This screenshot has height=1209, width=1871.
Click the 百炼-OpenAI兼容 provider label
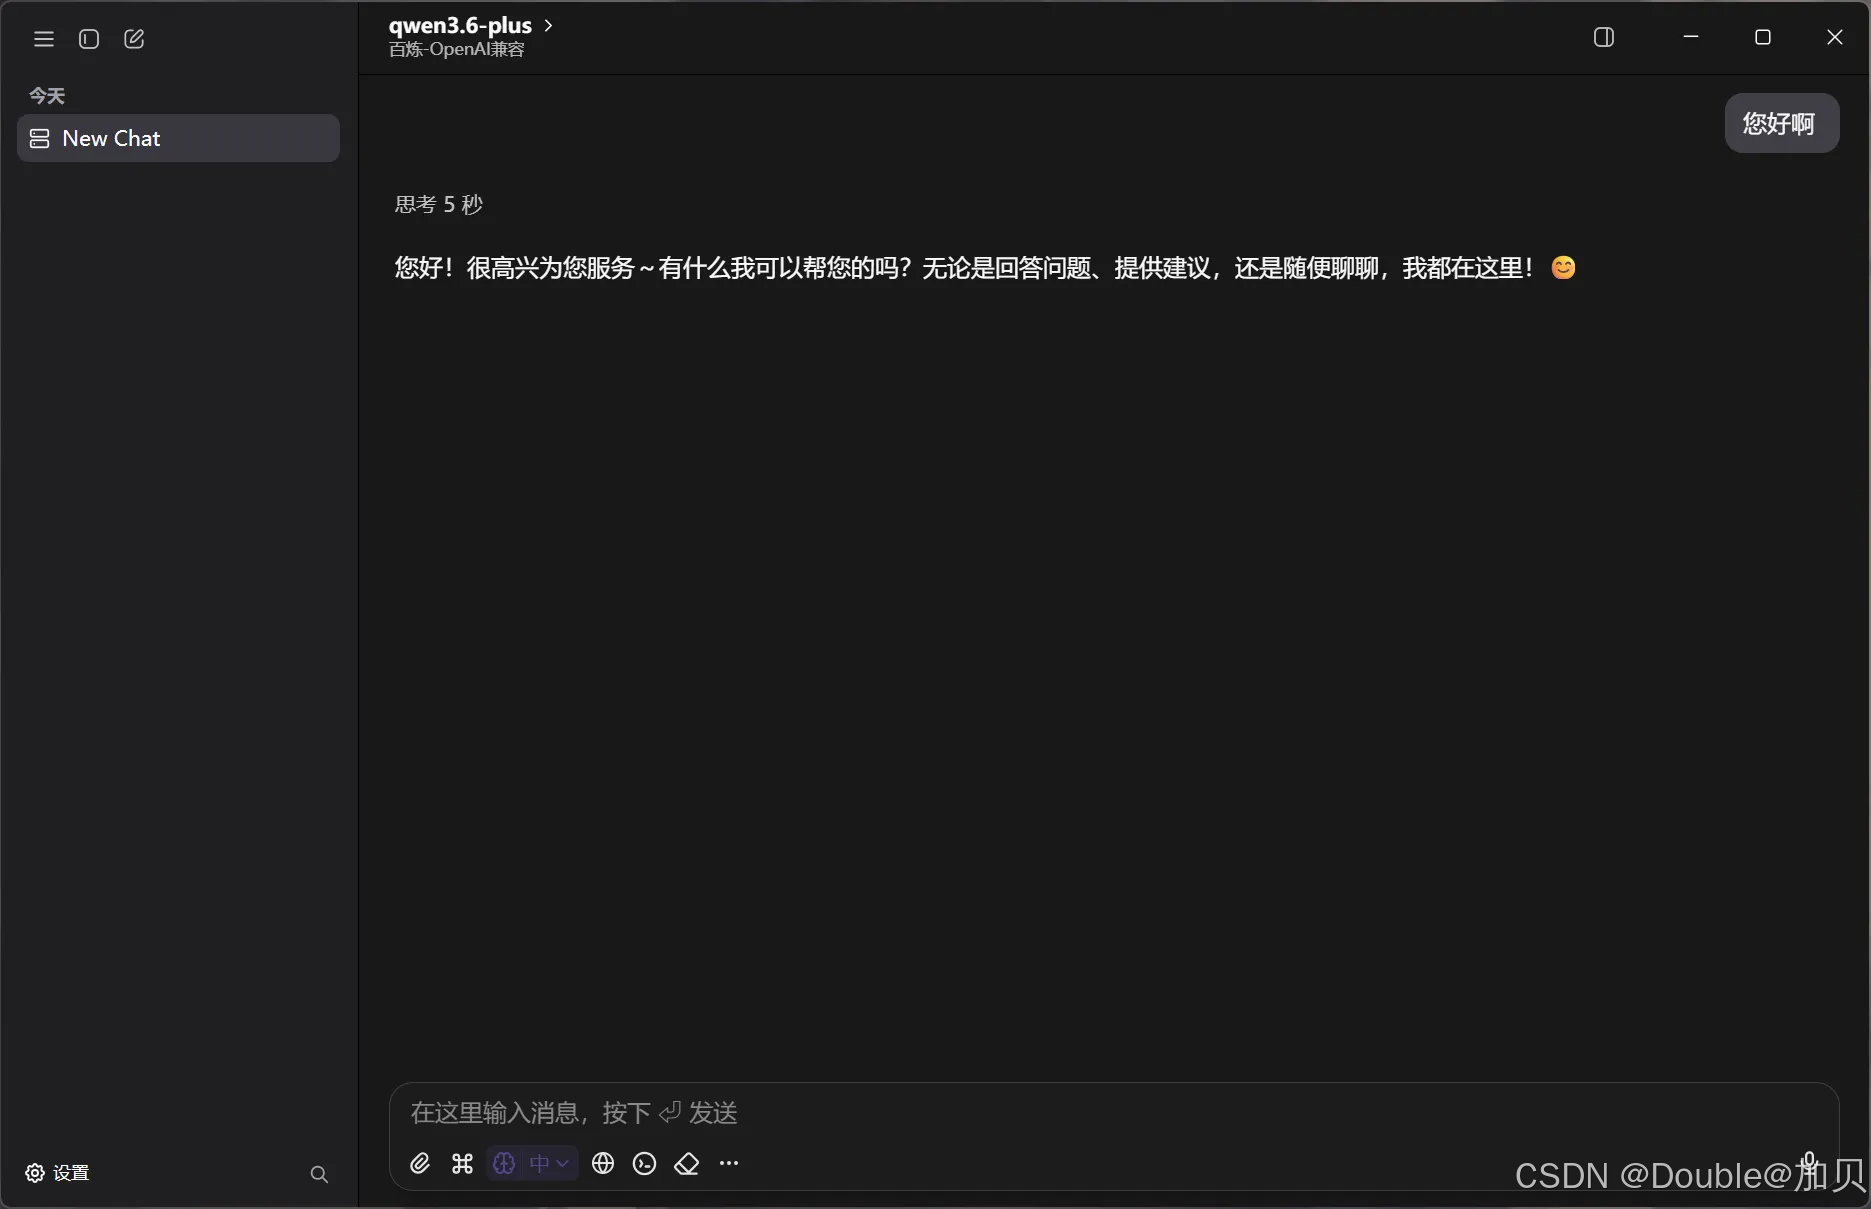[456, 50]
